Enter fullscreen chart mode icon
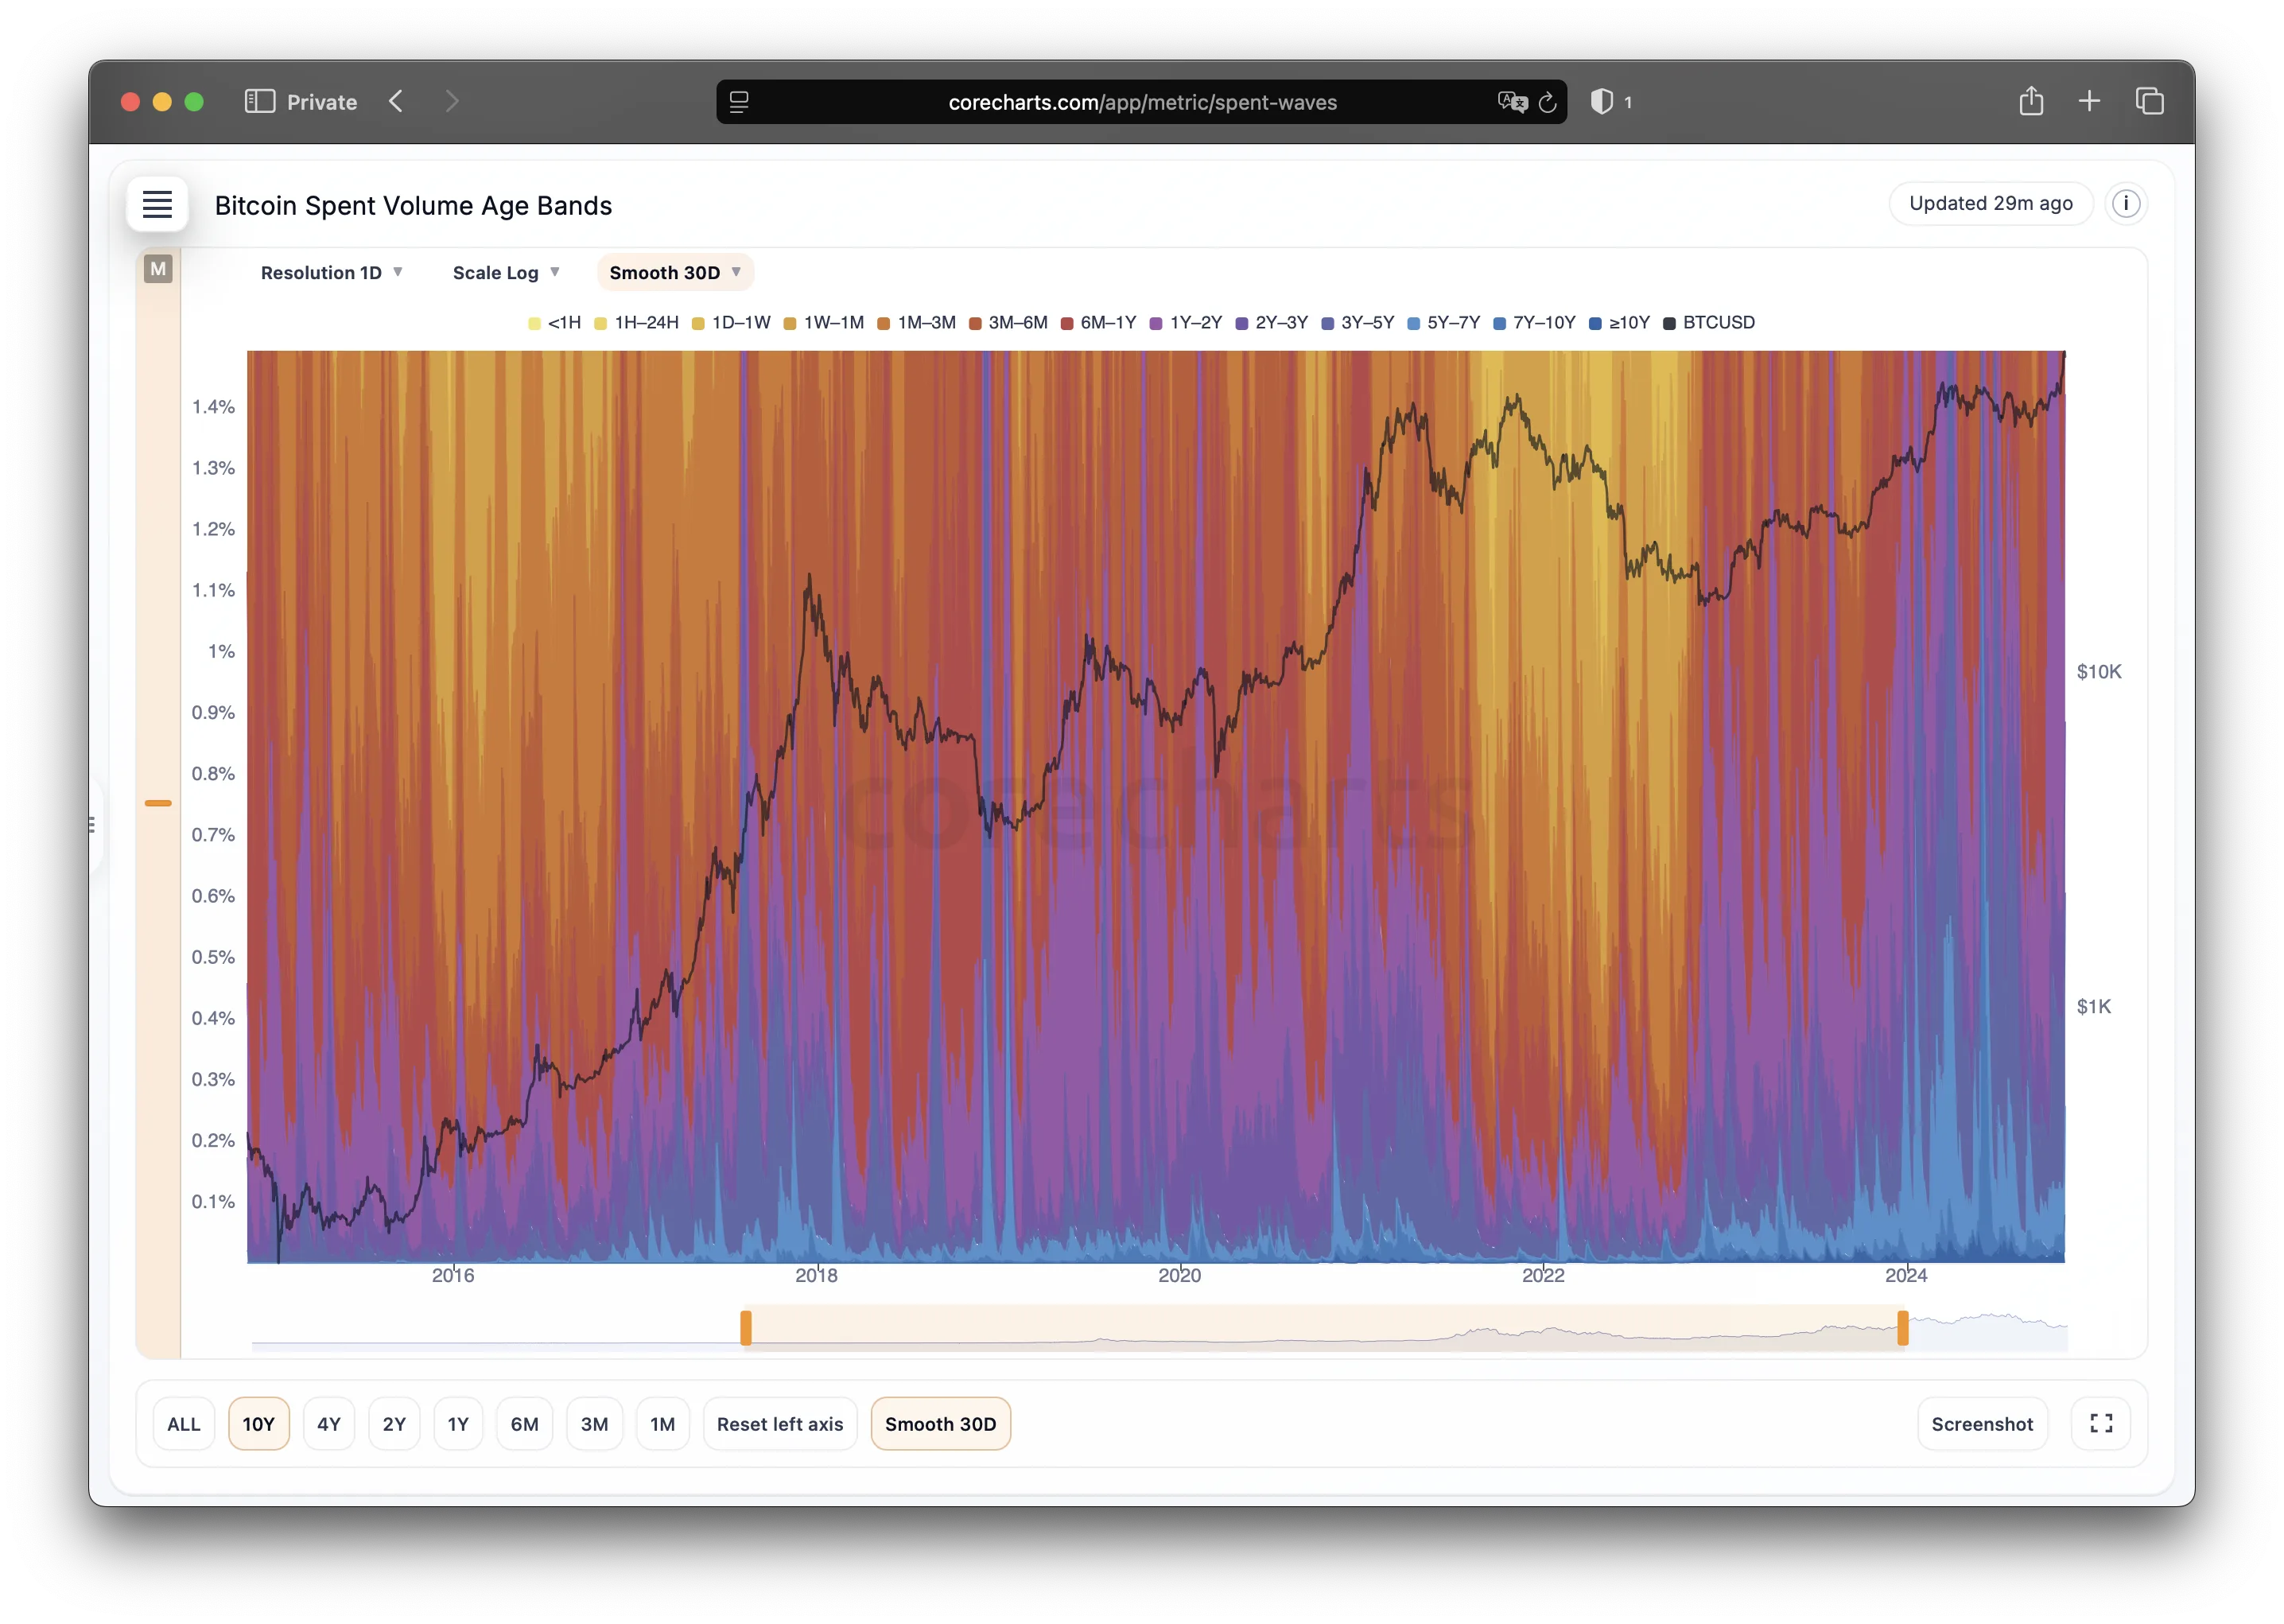 2101,1423
